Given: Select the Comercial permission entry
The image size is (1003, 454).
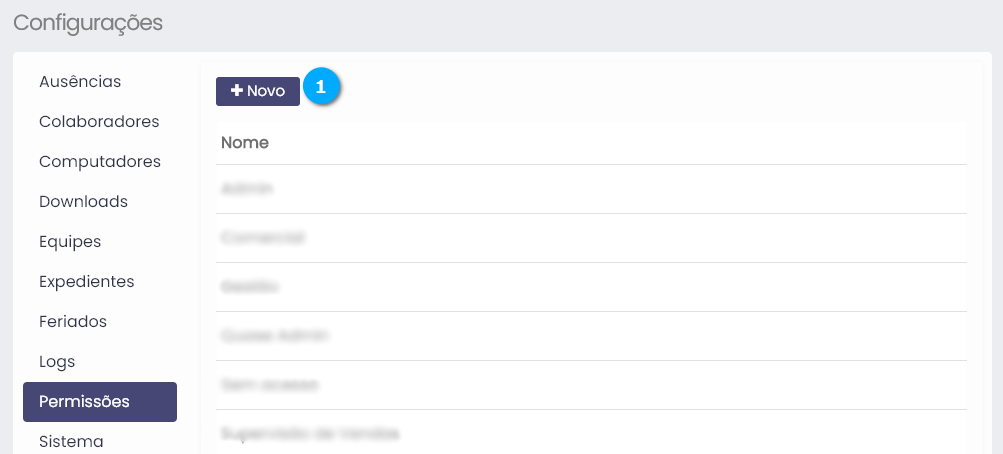Looking at the screenshot, I should [x=263, y=238].
